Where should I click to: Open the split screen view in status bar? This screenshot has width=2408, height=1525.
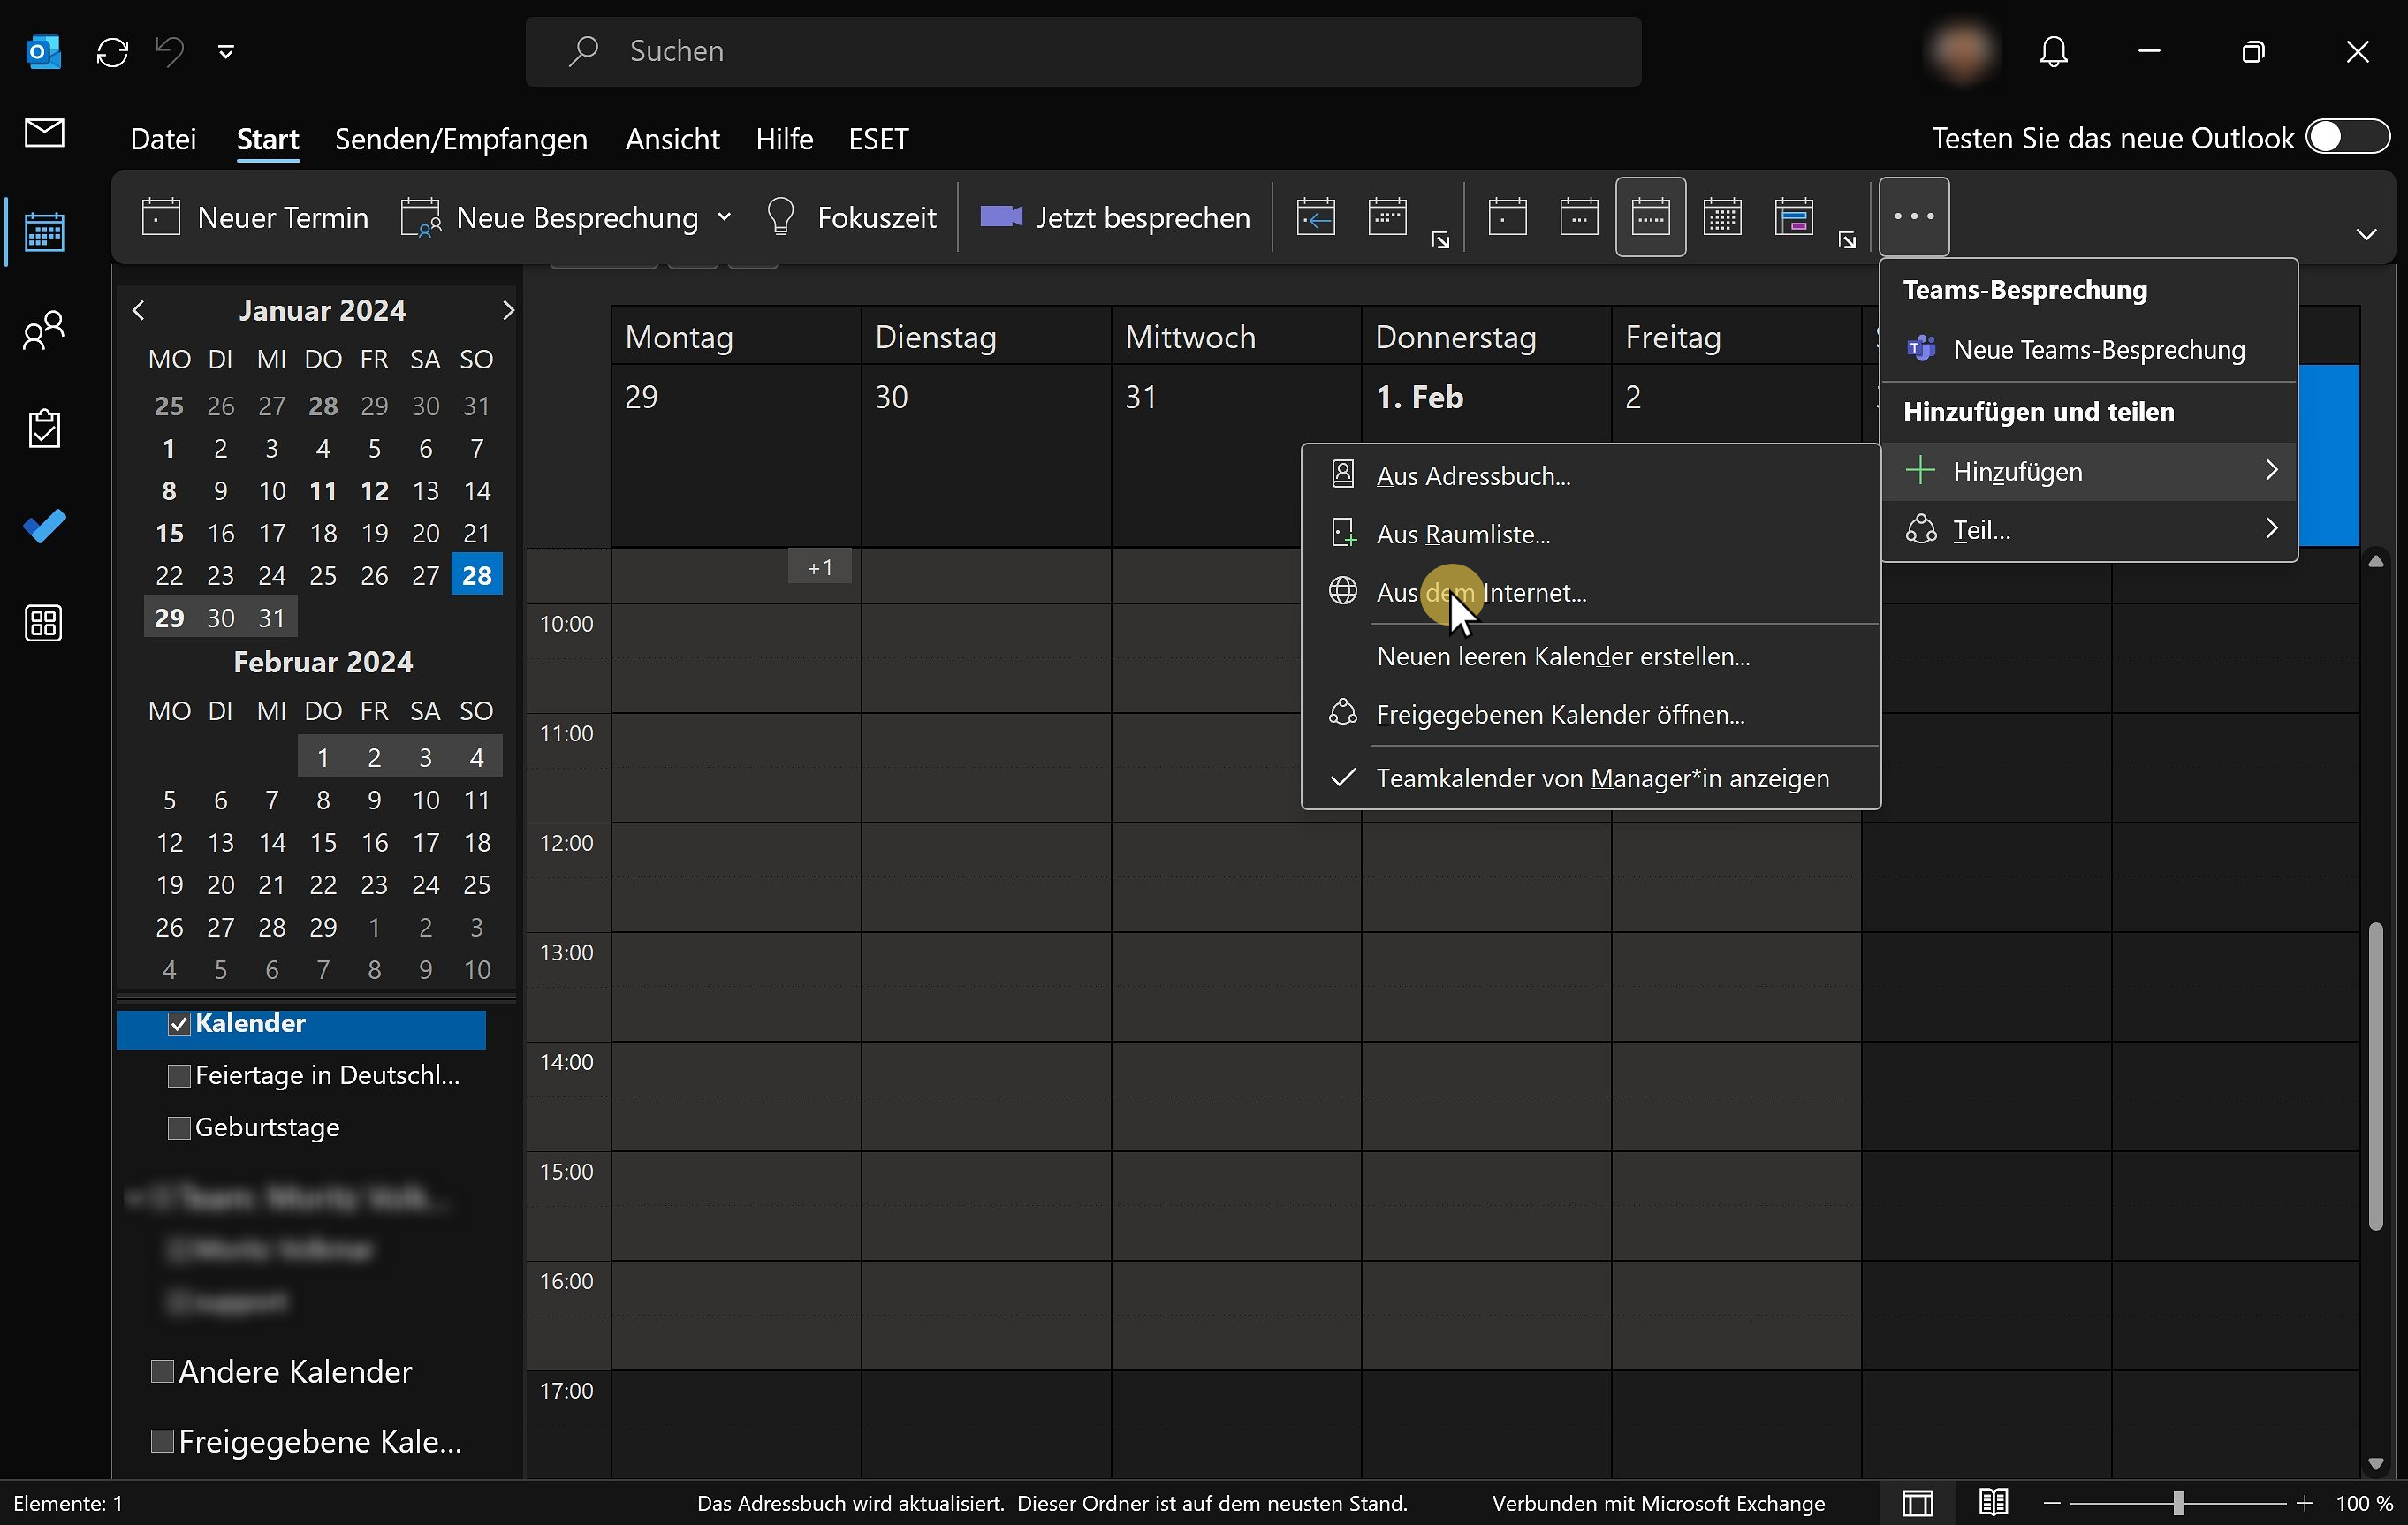1917,1503
